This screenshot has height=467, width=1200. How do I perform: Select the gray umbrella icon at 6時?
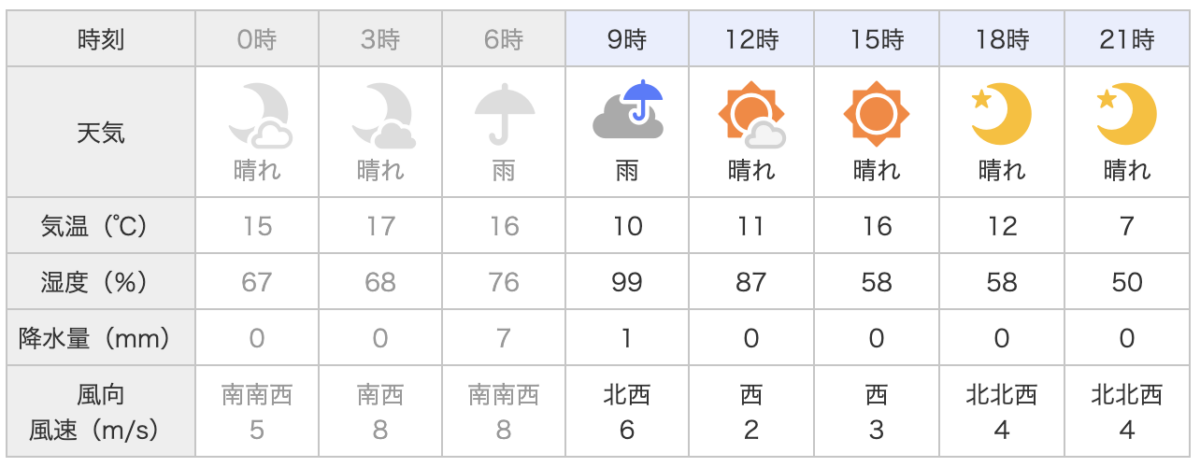(x=504, y=114)
